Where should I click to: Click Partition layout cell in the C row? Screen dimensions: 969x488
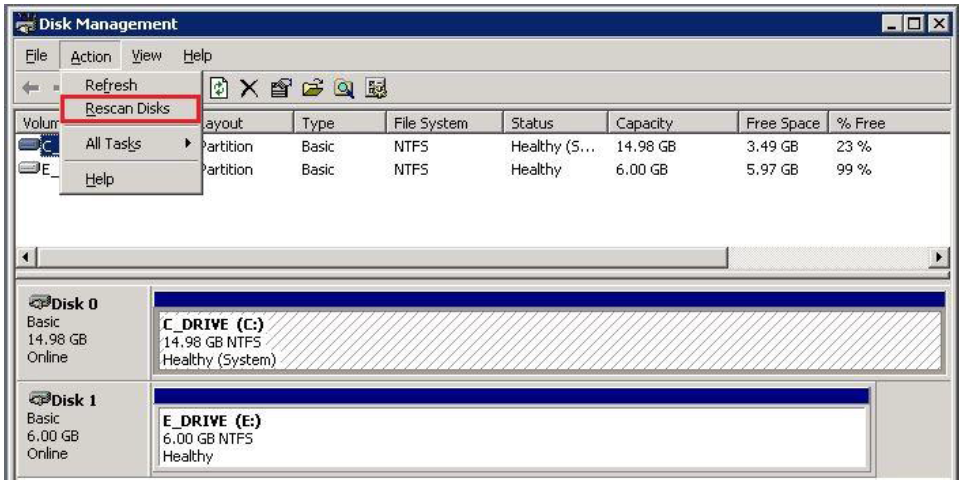click(x=227, y=146)
